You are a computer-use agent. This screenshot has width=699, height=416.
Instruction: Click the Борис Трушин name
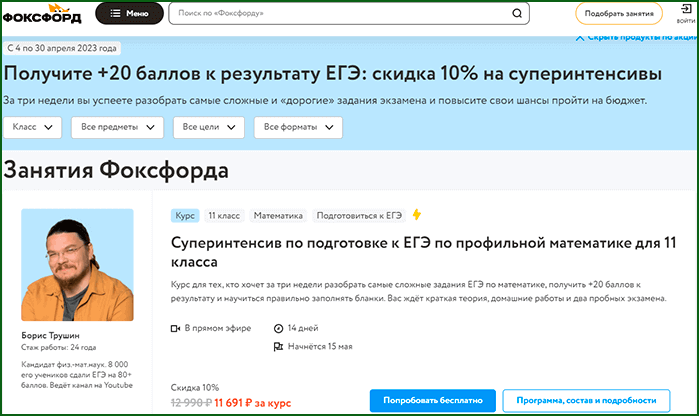coord(50,335)
